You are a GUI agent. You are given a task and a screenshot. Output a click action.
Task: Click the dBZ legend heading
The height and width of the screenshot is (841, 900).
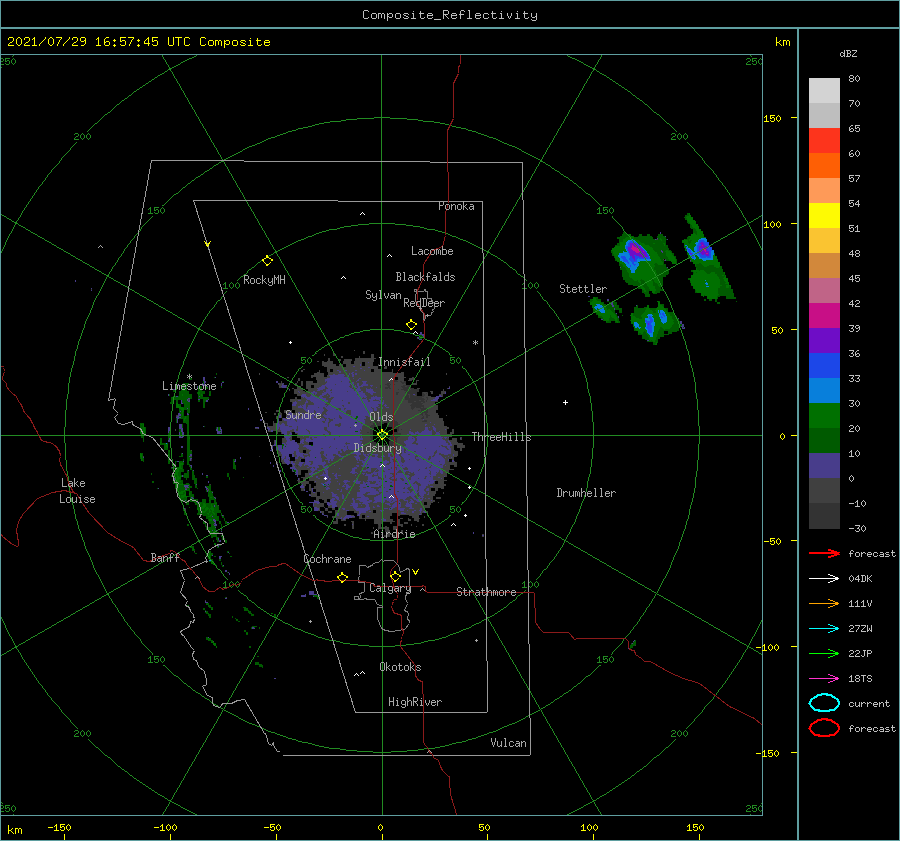point(848,53)
